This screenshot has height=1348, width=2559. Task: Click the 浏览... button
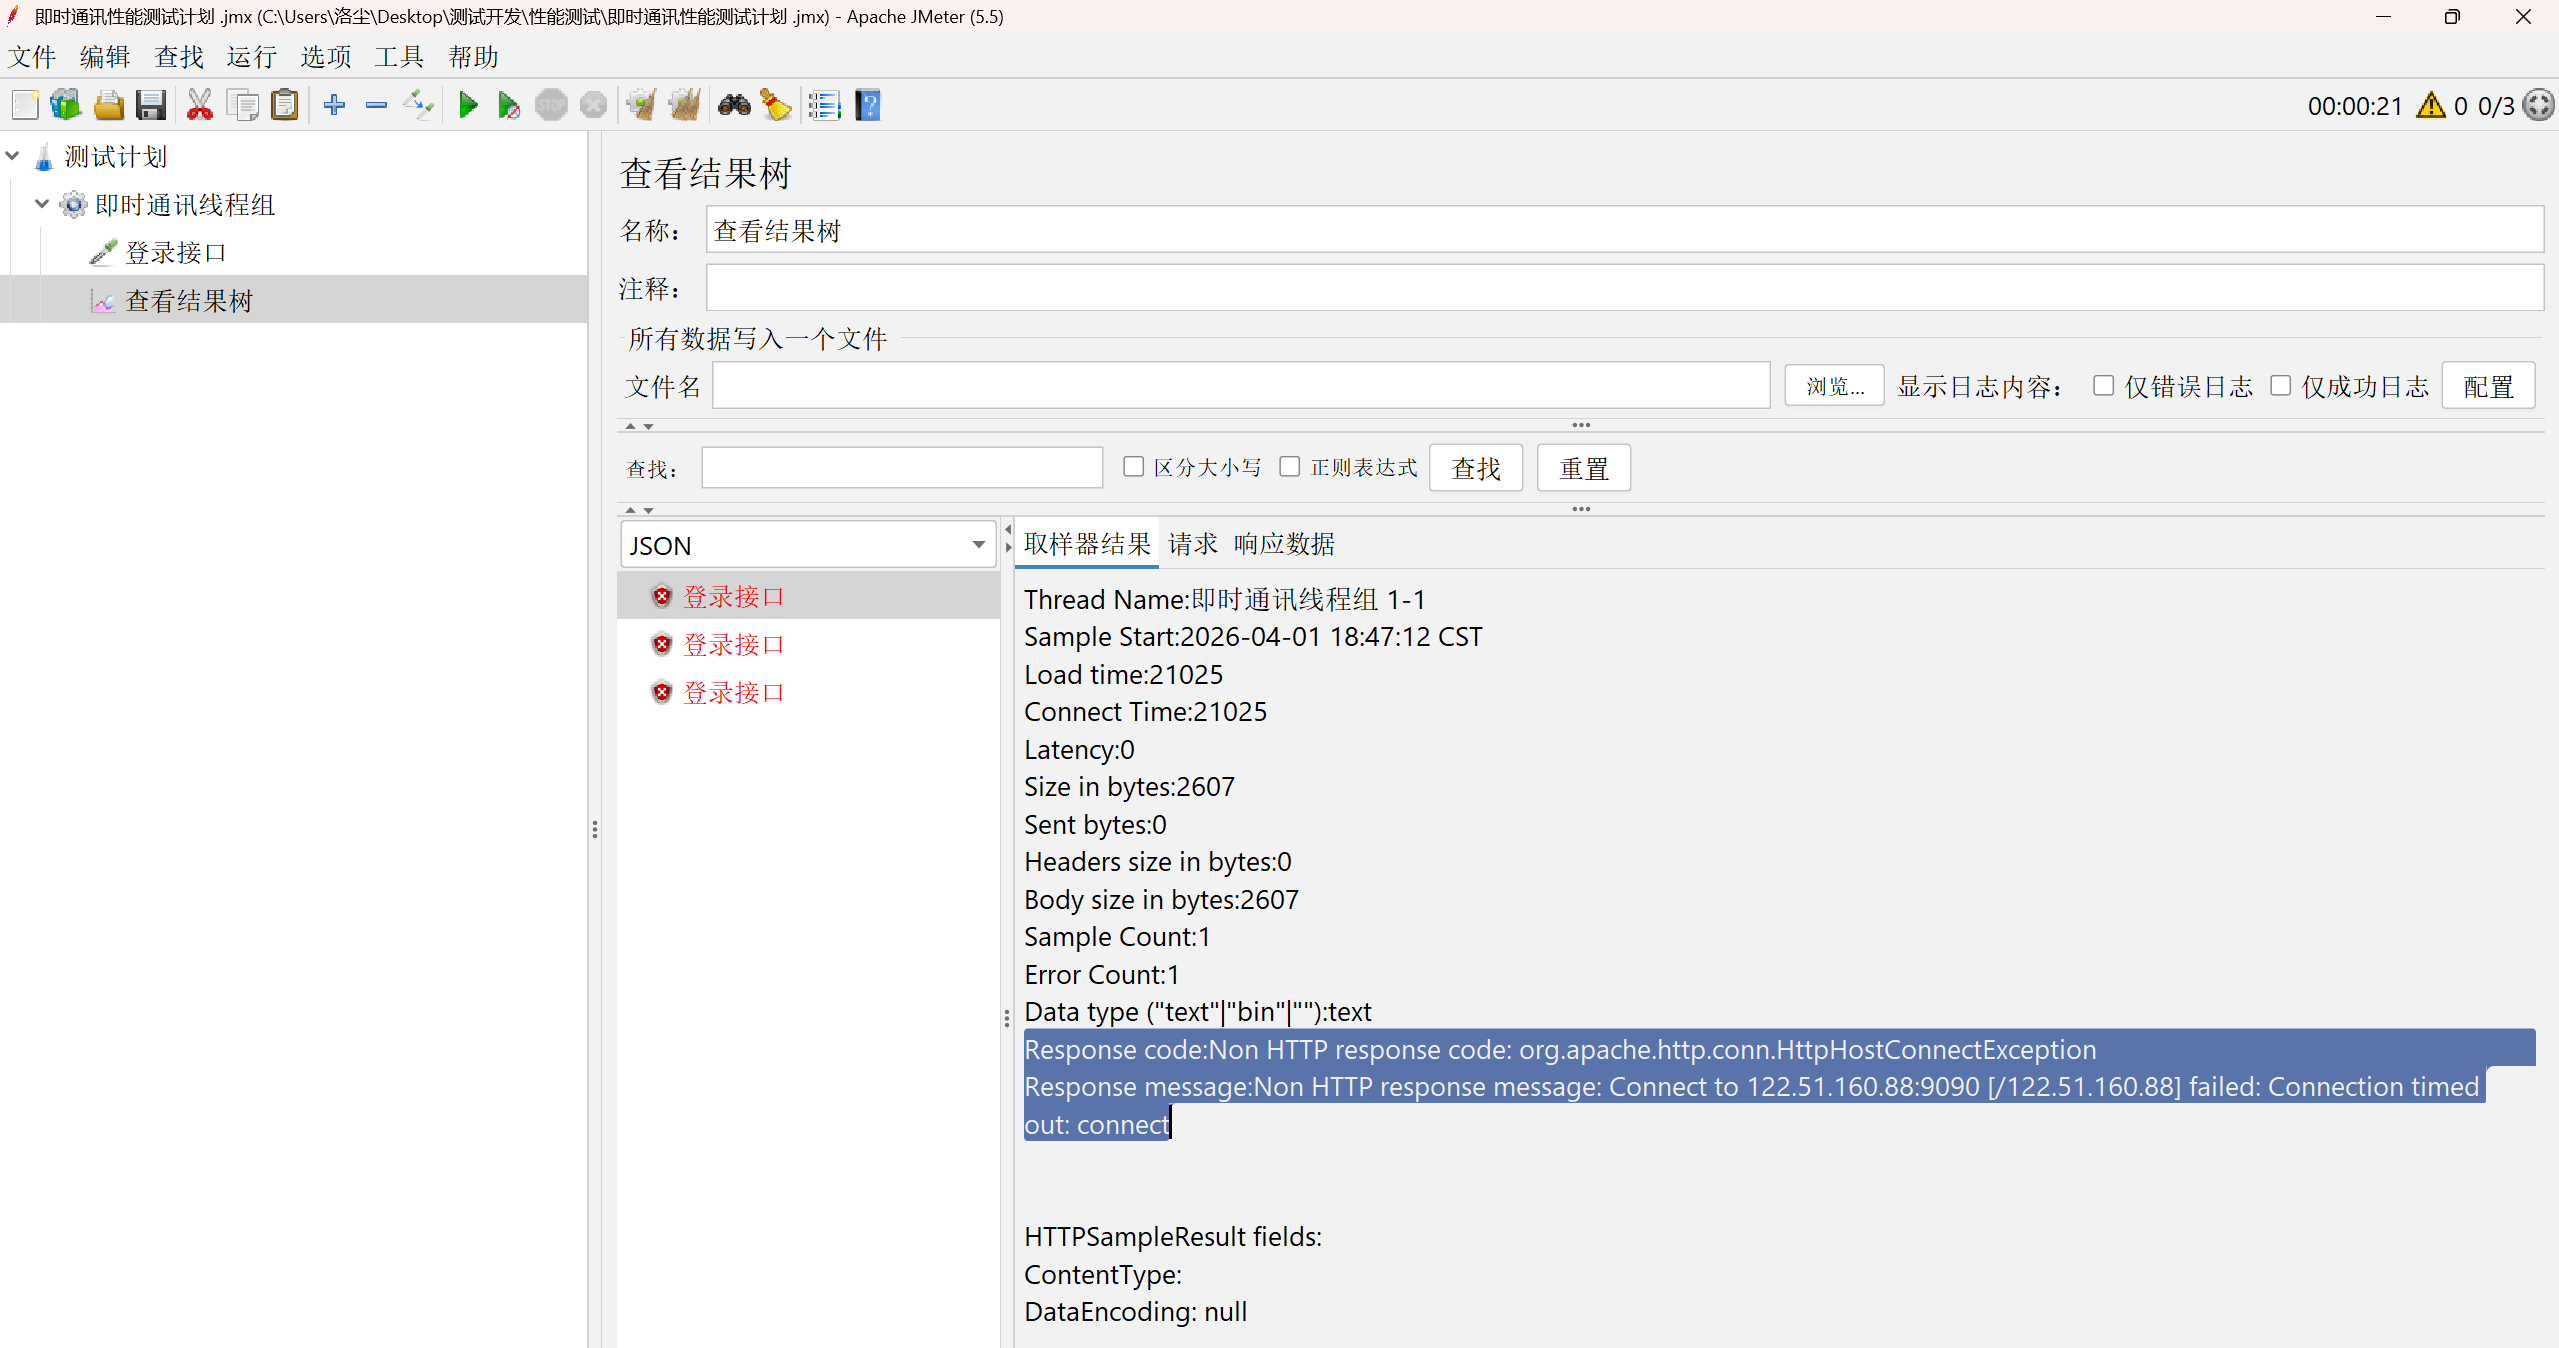pyautogui.click(x=1834, y=387)
